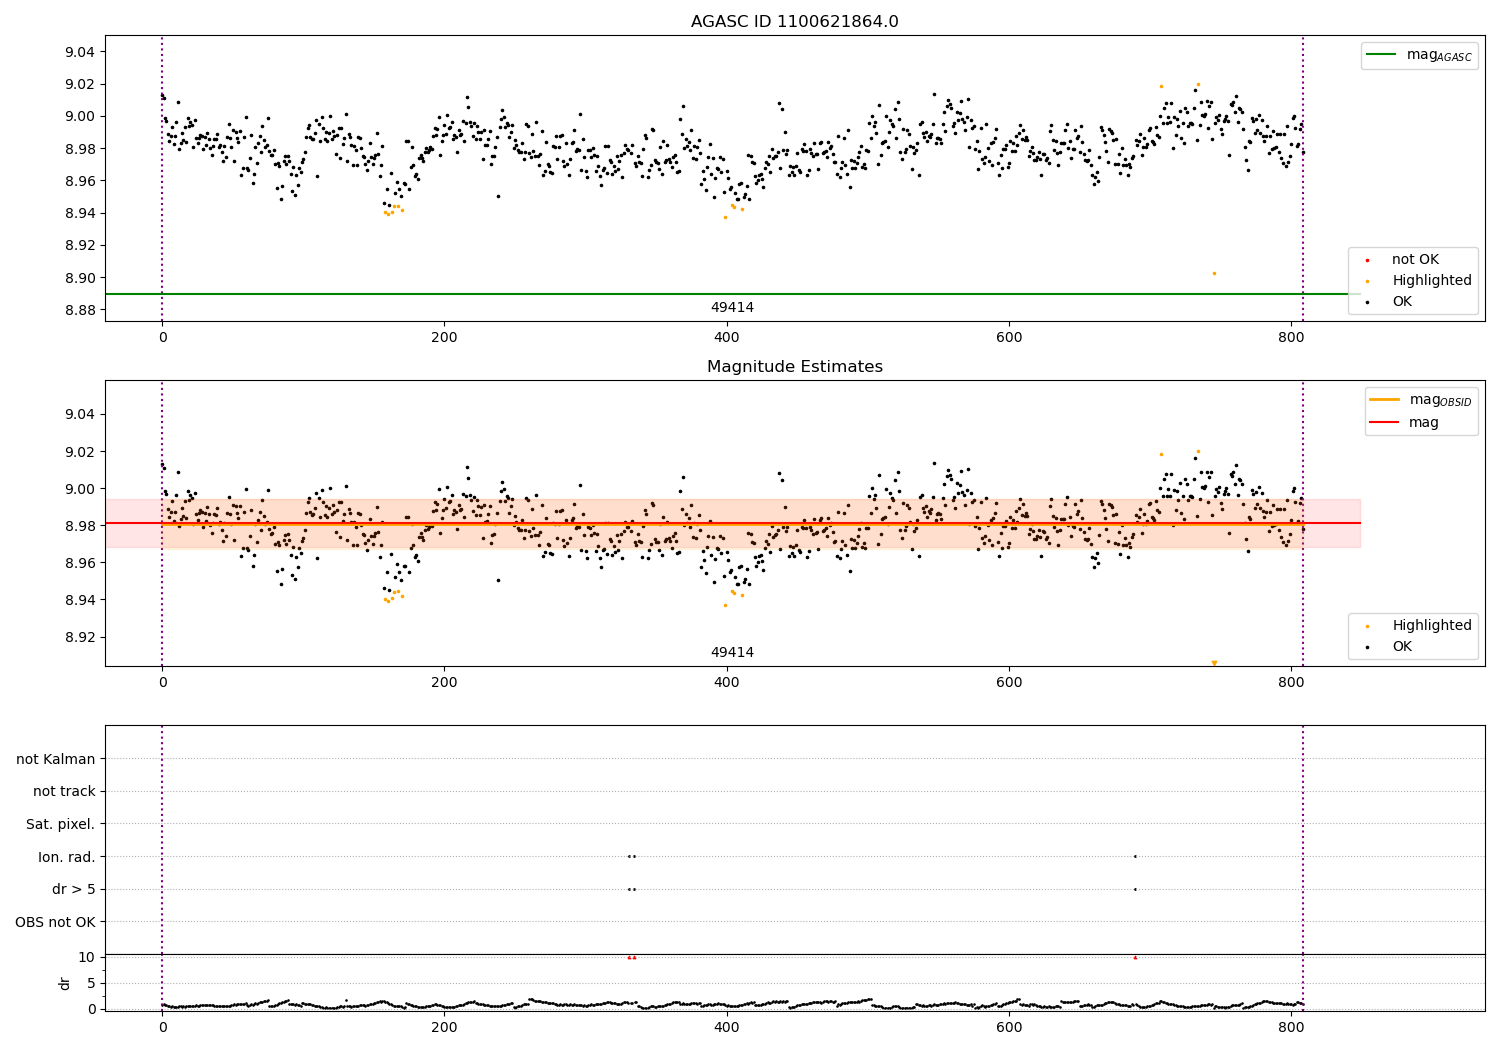Click the '8.88' y-axis tick label
1500x1050 pixels.
[x=80, y=310]
